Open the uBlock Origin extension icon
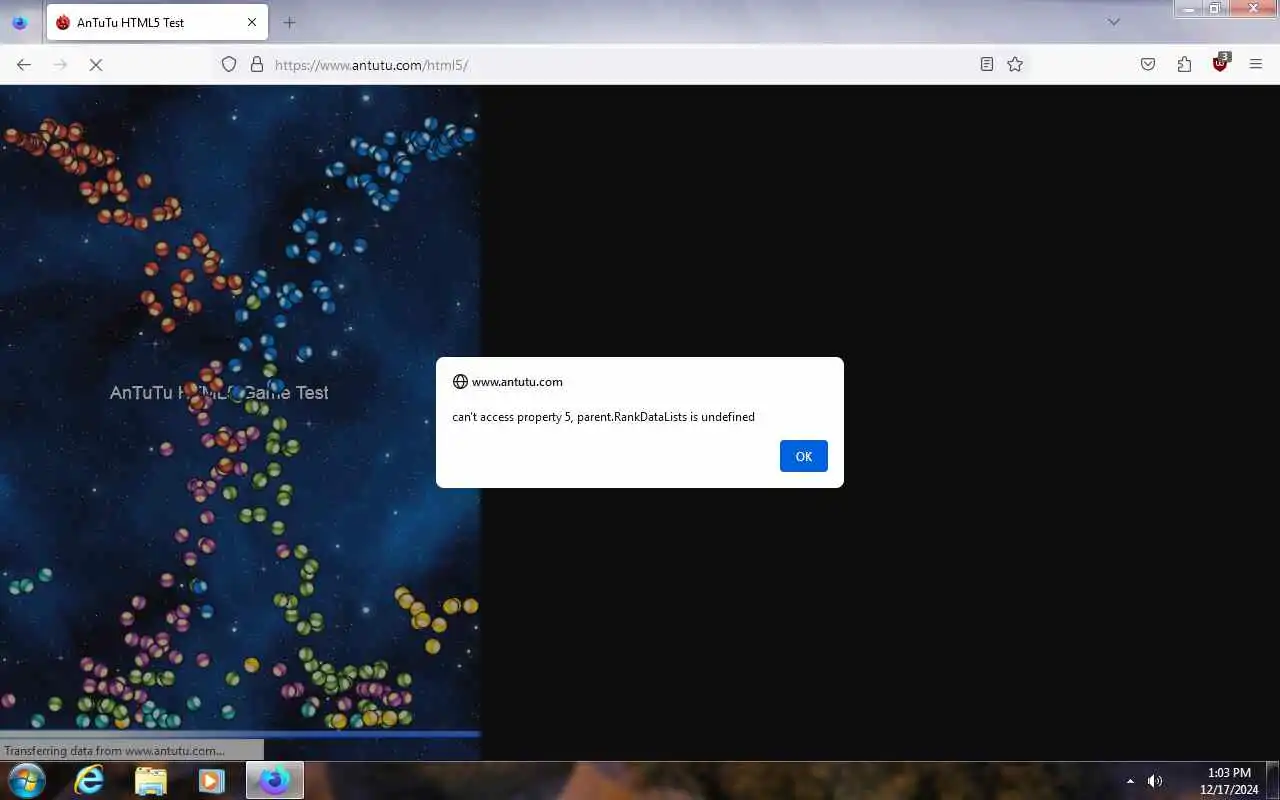The height and width of the screenshot is (800, 1280). [1220, 64]
